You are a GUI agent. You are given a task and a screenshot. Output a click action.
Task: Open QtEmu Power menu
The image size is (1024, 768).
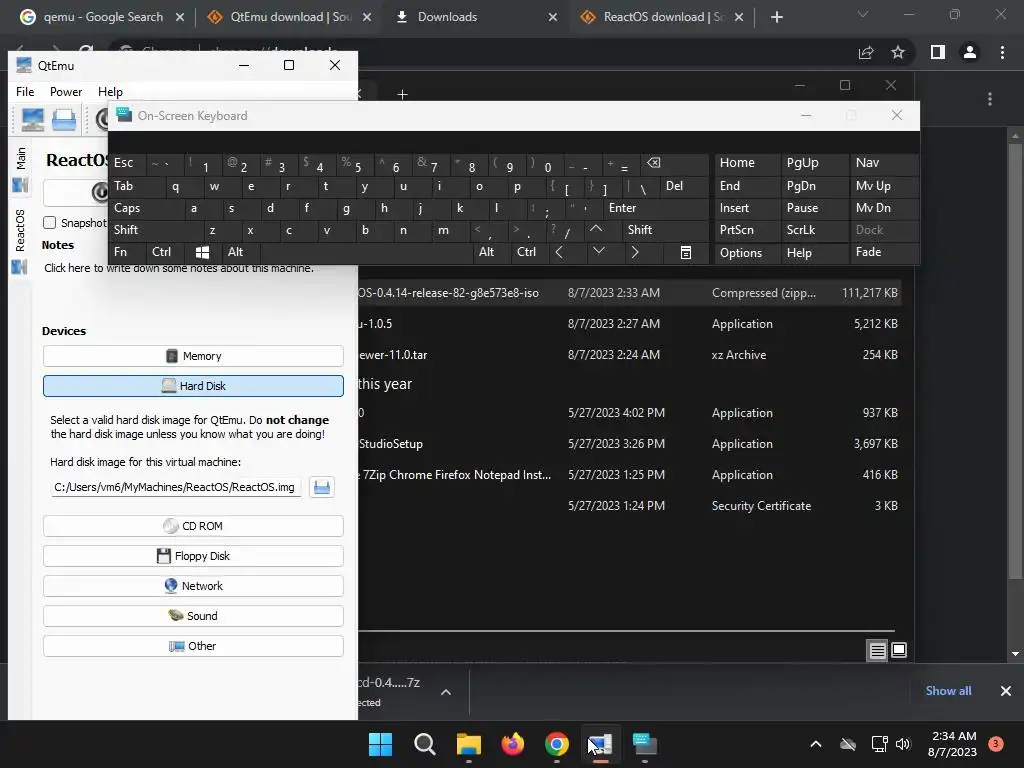(66, 92)
